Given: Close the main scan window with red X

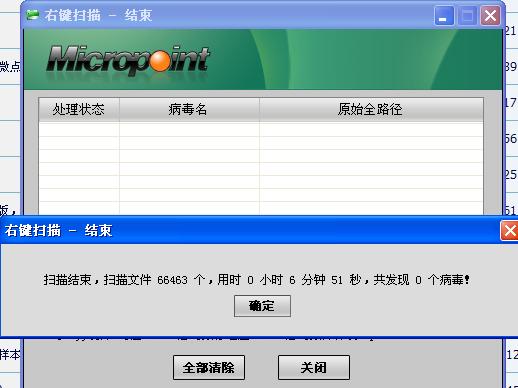Looking at the screenshot, I should pos(490,16).
